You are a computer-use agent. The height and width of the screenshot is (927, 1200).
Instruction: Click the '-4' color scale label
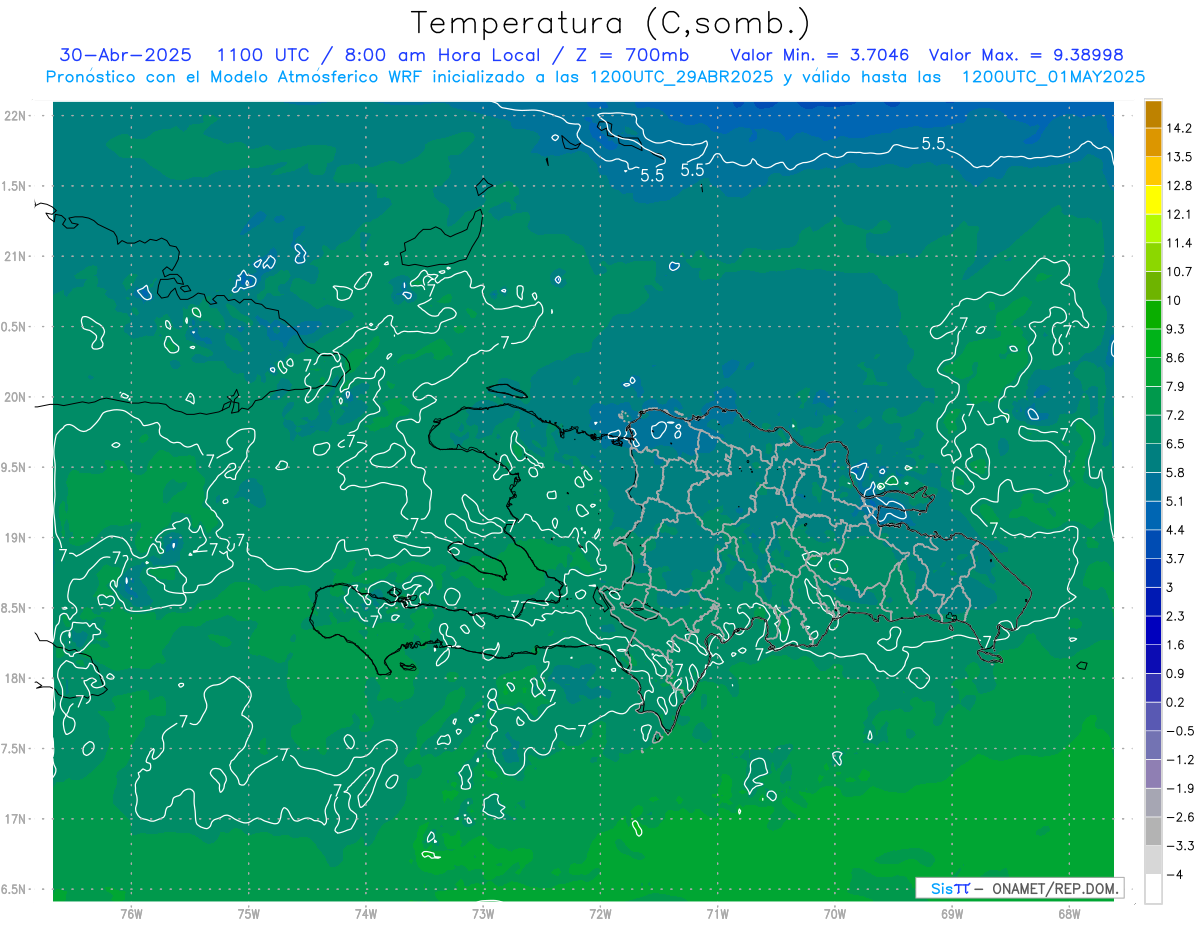click(1175, 875)
